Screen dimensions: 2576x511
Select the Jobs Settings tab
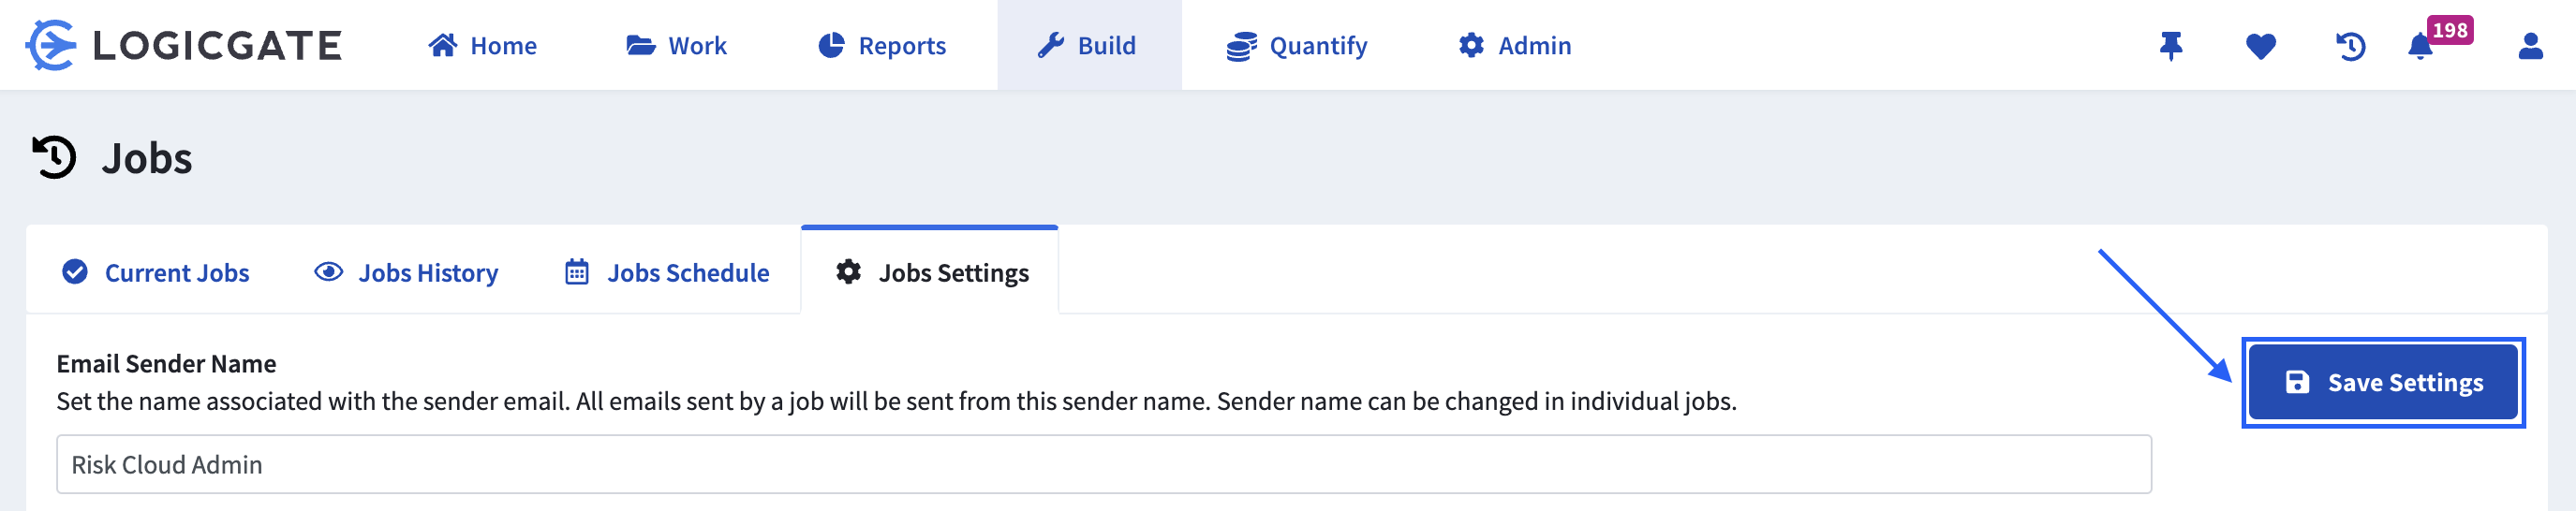(930, 271)
